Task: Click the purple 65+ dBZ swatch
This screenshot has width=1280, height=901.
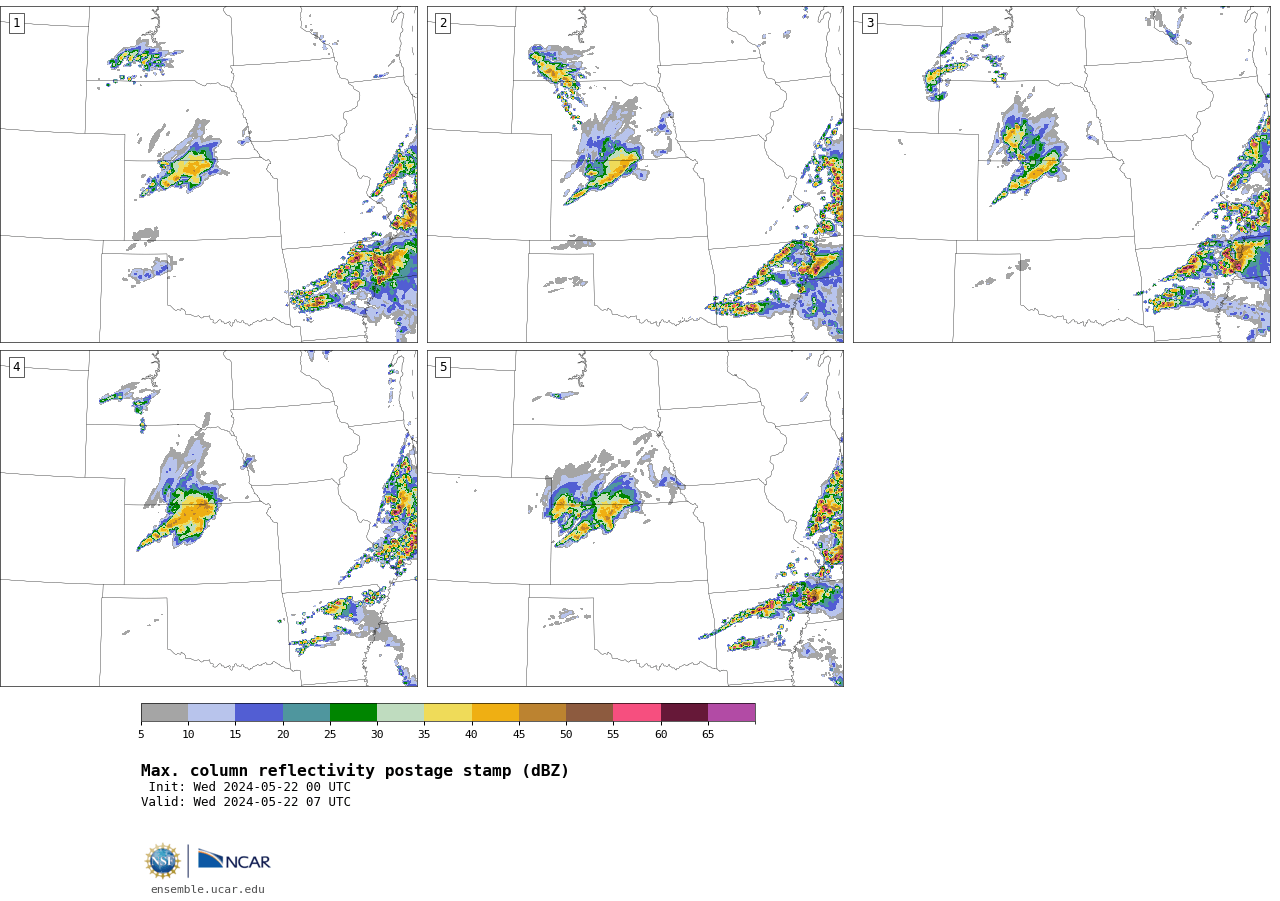Action: click(x=731, y=712)
